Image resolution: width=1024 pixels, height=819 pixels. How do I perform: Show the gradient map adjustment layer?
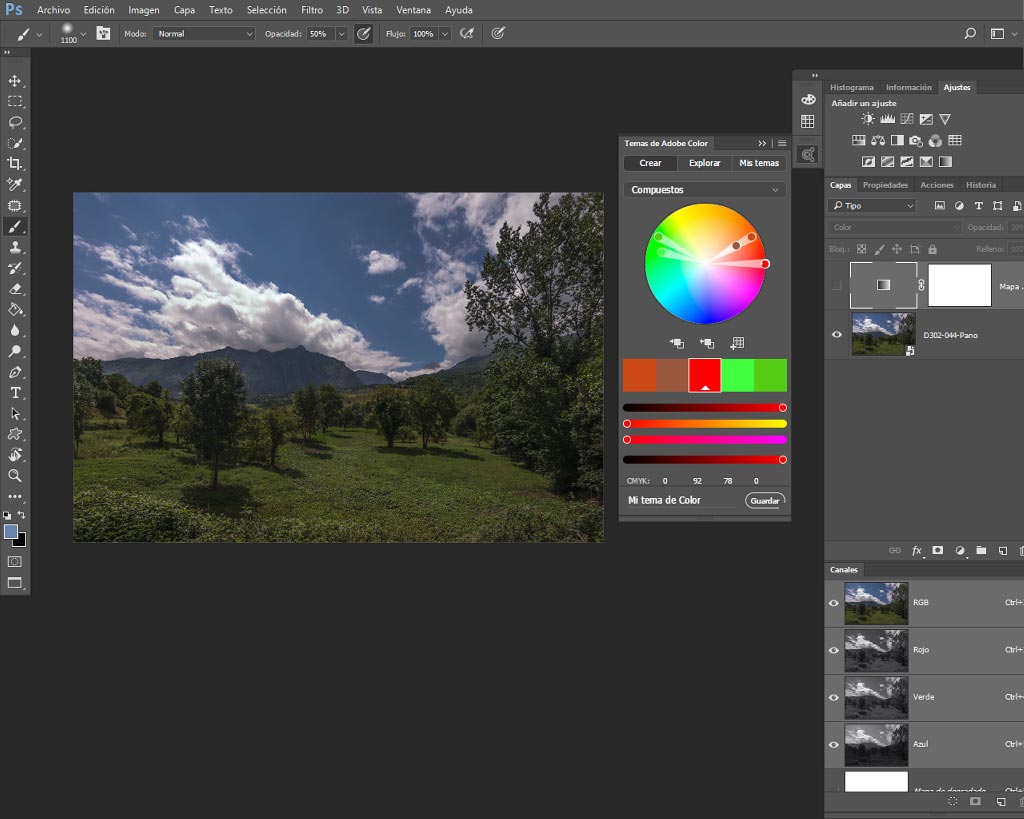pos(837,285)
